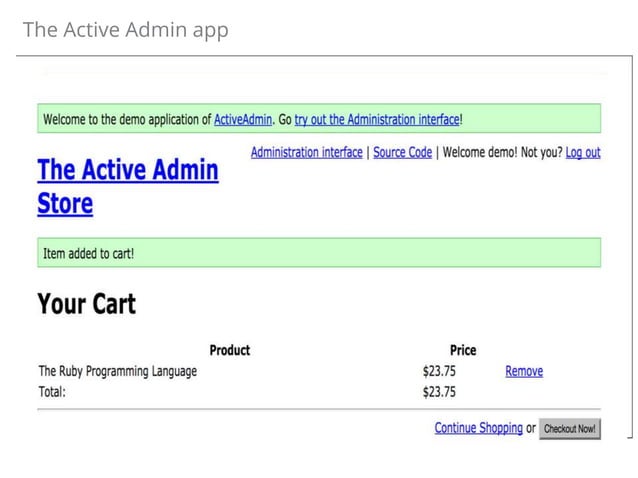This screenshot has width=638, height=478.
Task: Click "try out the Administration interface" banner link
Action: pyautogui.click(x=377, y=120)
